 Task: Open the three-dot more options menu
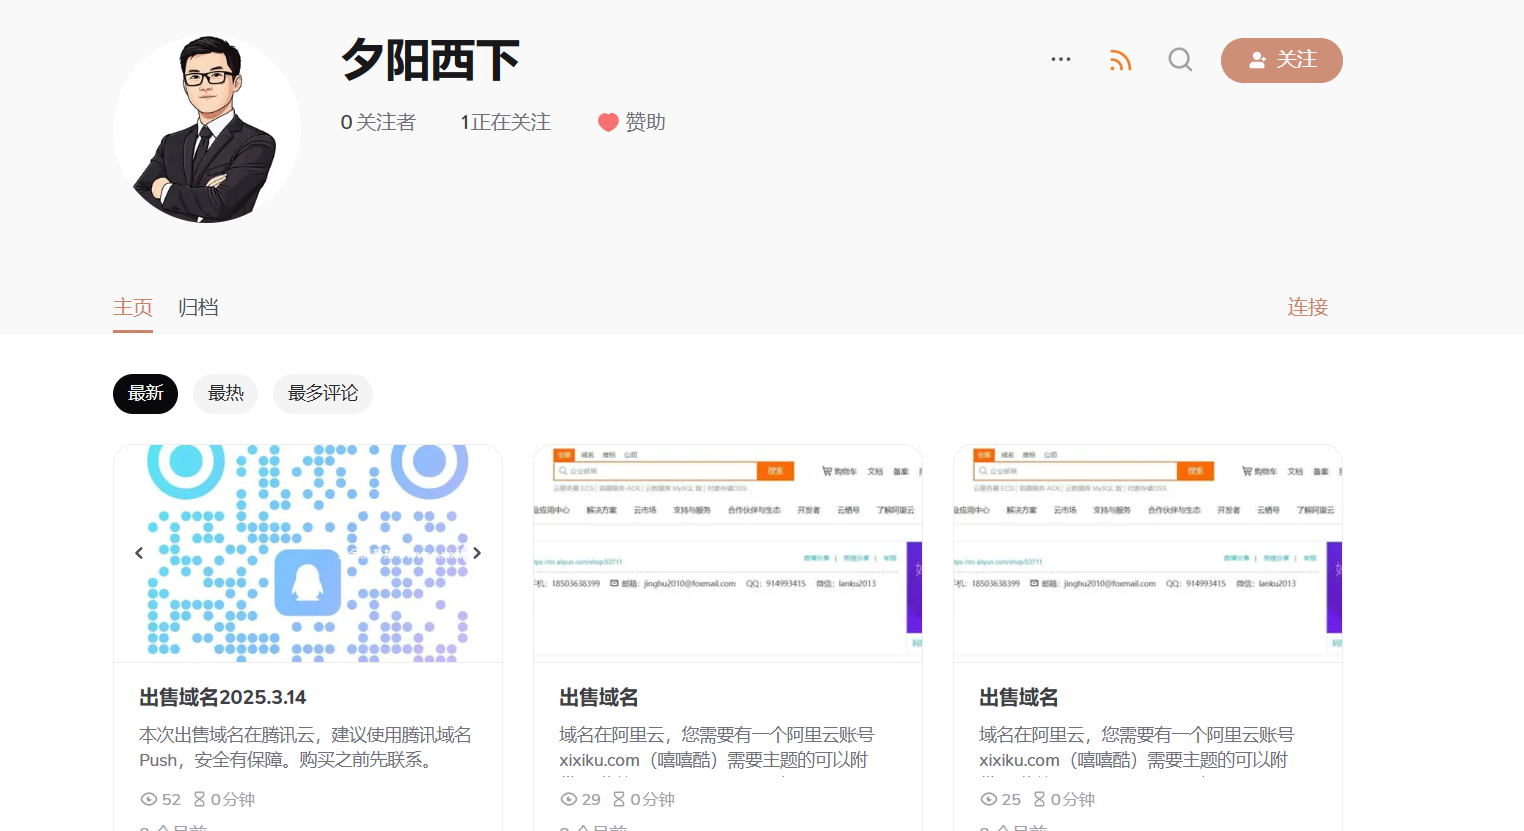tap(1061, 60)
